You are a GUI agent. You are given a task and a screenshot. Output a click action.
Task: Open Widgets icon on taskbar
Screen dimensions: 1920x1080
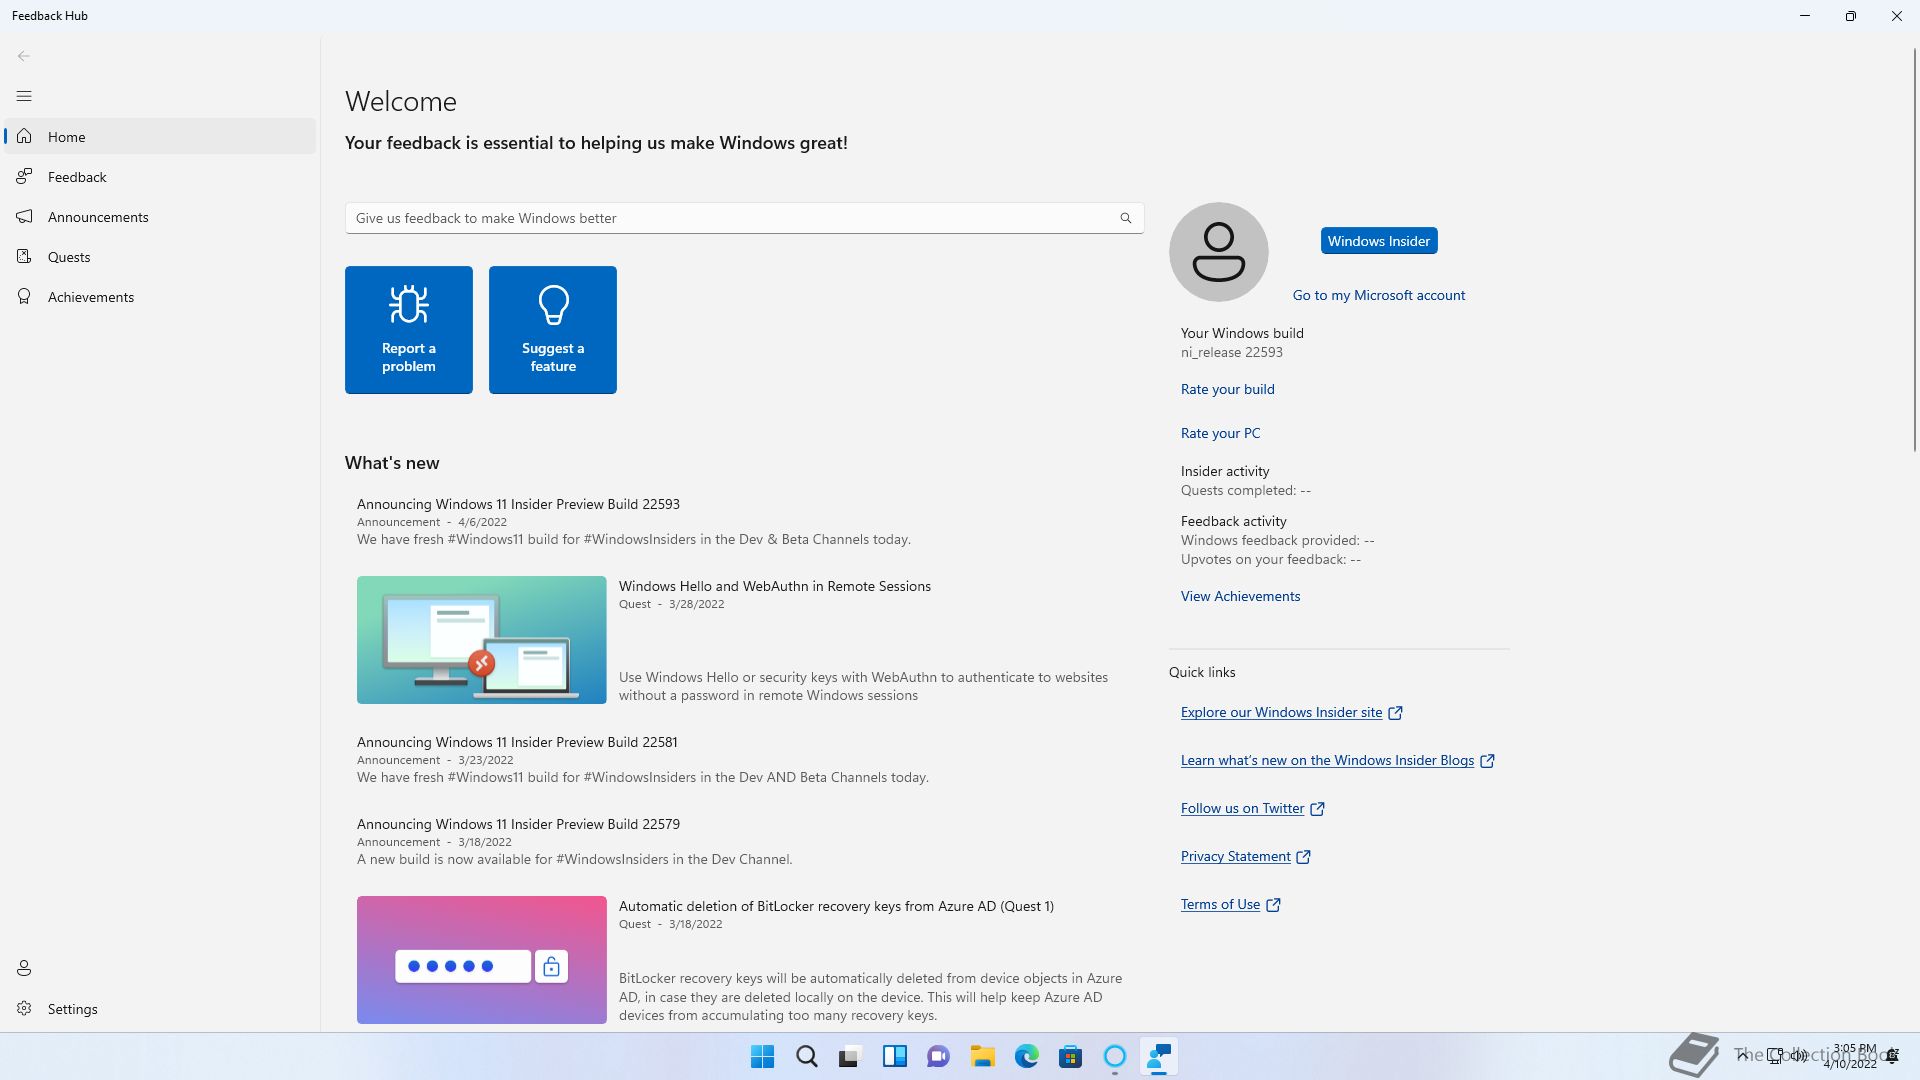coord(894,1057)
